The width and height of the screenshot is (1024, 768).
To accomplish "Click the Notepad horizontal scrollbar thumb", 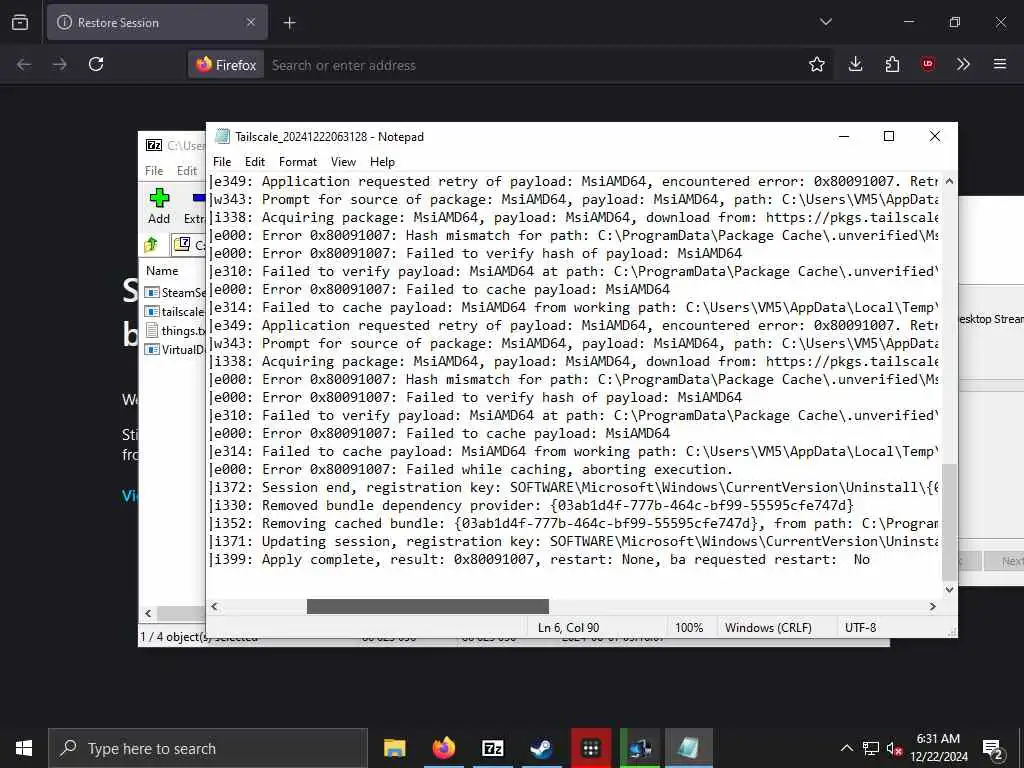I will [x=428, y=607].
